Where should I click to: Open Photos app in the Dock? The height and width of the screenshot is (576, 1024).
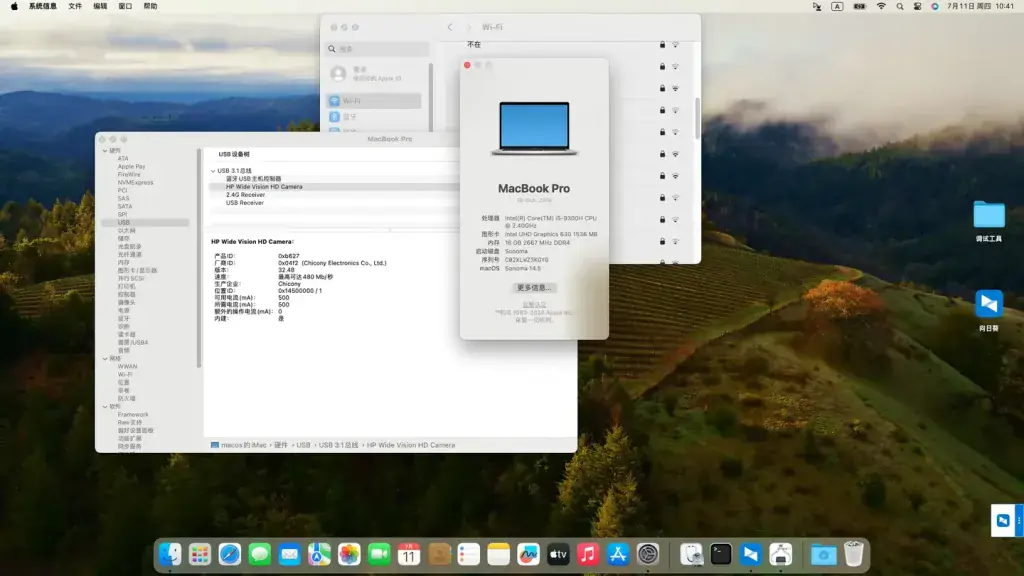pos(349,554)
